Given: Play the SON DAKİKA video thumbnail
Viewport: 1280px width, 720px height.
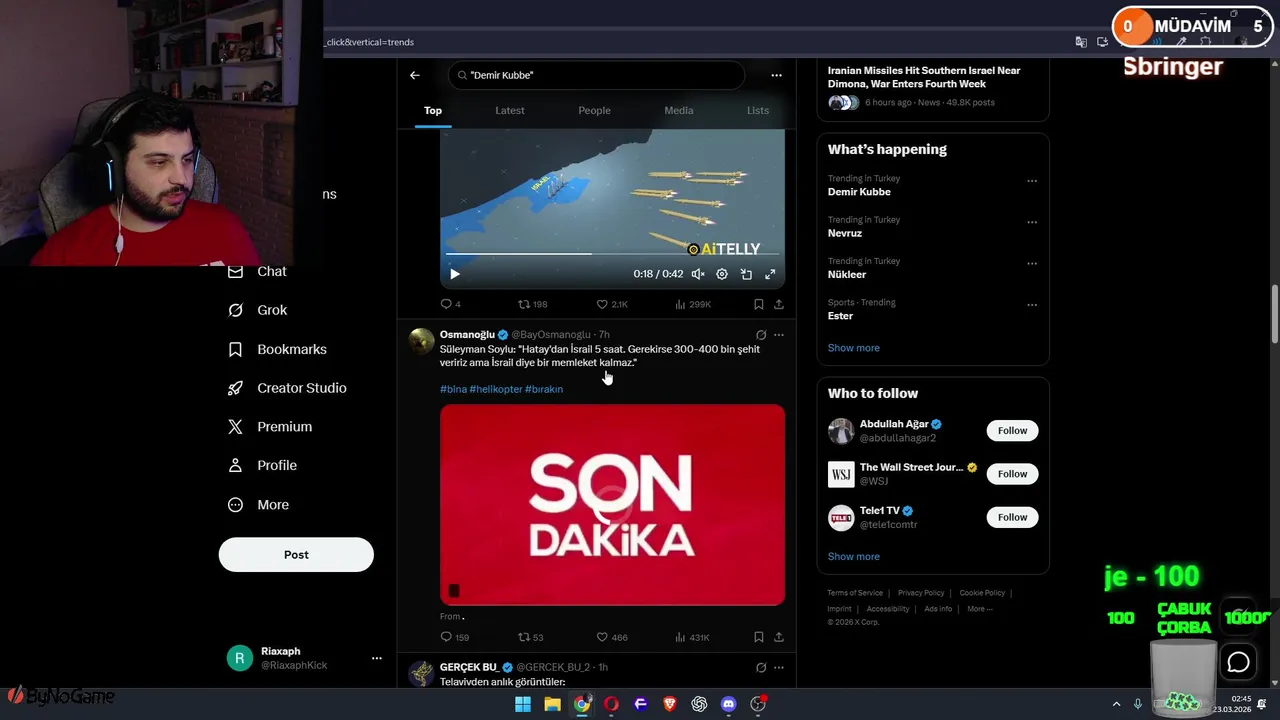Looking at the screenshot, I should point(612,505).
